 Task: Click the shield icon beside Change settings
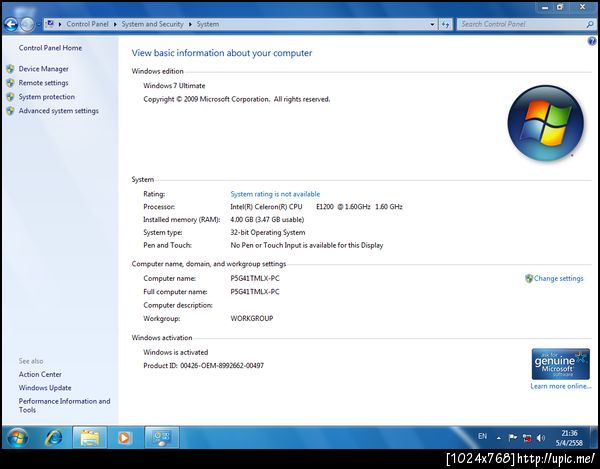coord(529,278)
